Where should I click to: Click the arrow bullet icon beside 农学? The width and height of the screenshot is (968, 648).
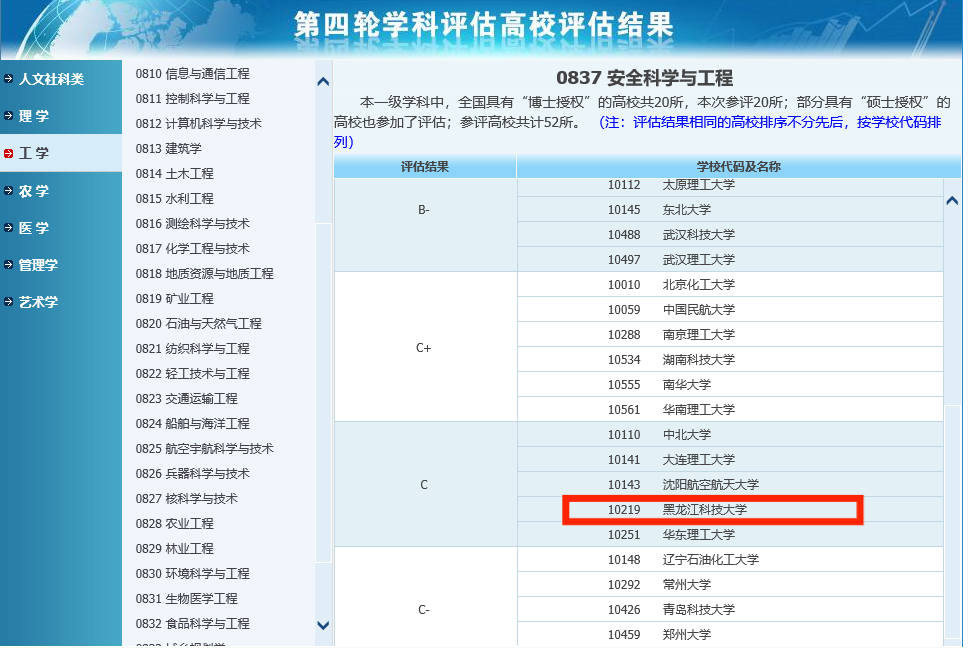[x=9, y=191]
